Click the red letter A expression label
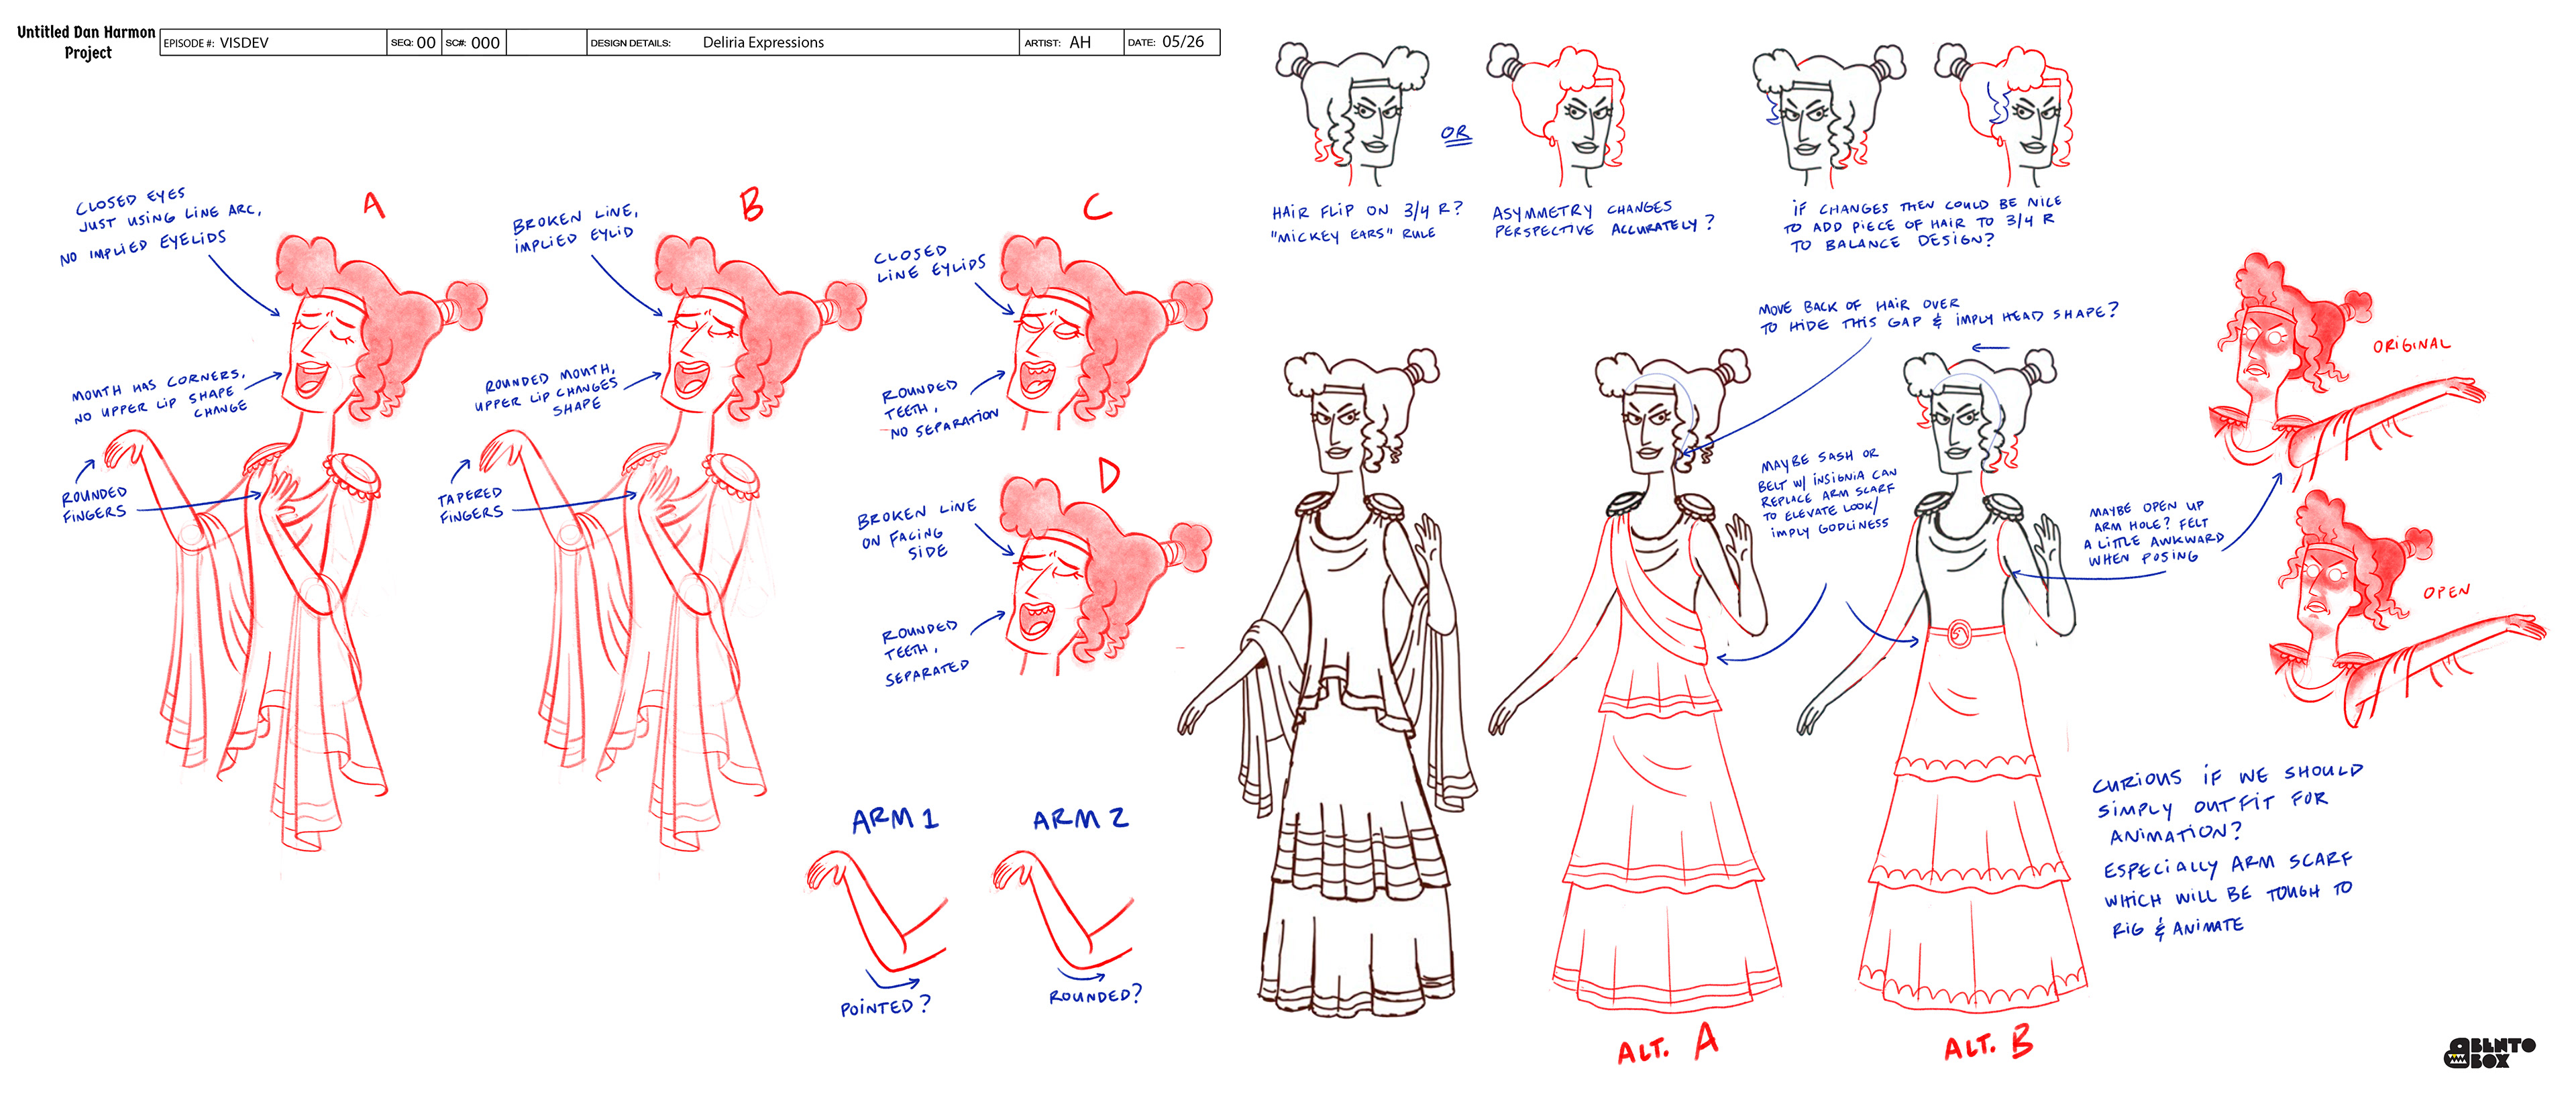 (x=373, y=206)
